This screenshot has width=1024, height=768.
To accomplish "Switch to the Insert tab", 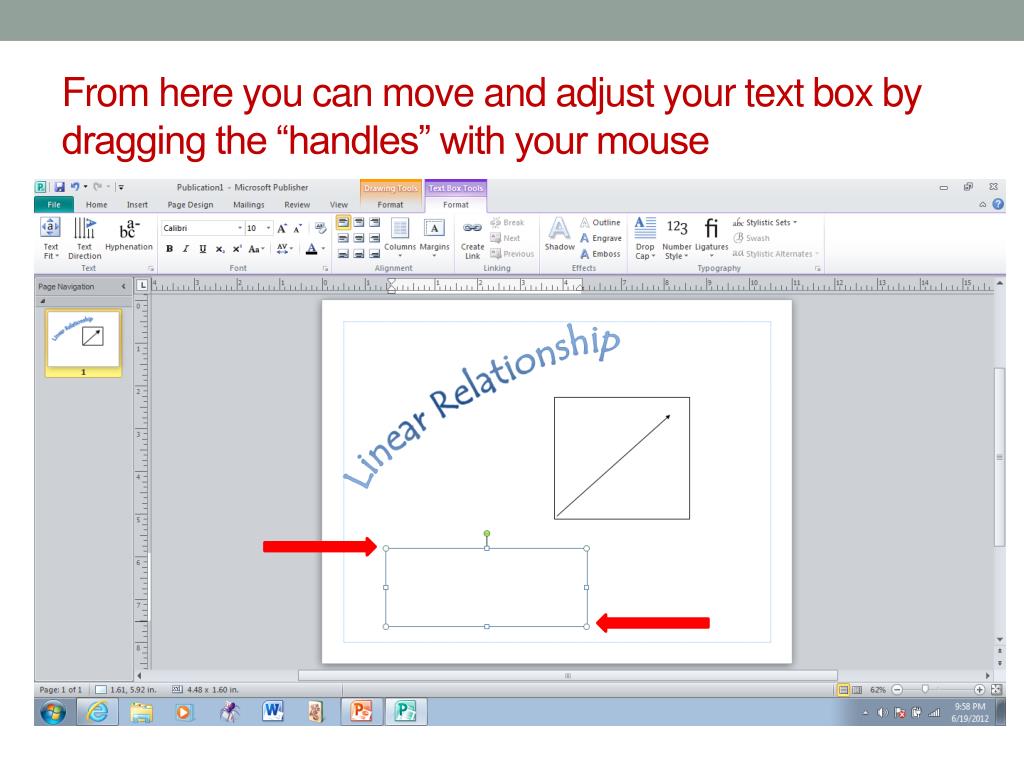I will tap(137, 204).
